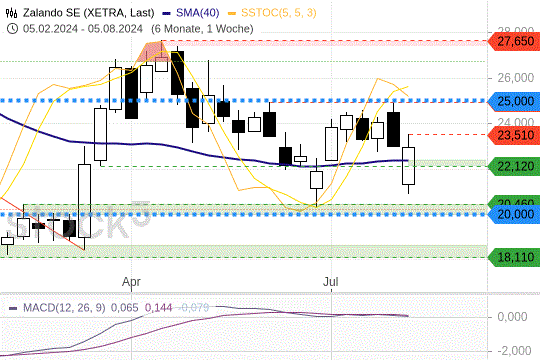This screenshot has height=360, width=540.
Task: Click the orange SSTOC legend marker
Action: (x=232, y=13)
